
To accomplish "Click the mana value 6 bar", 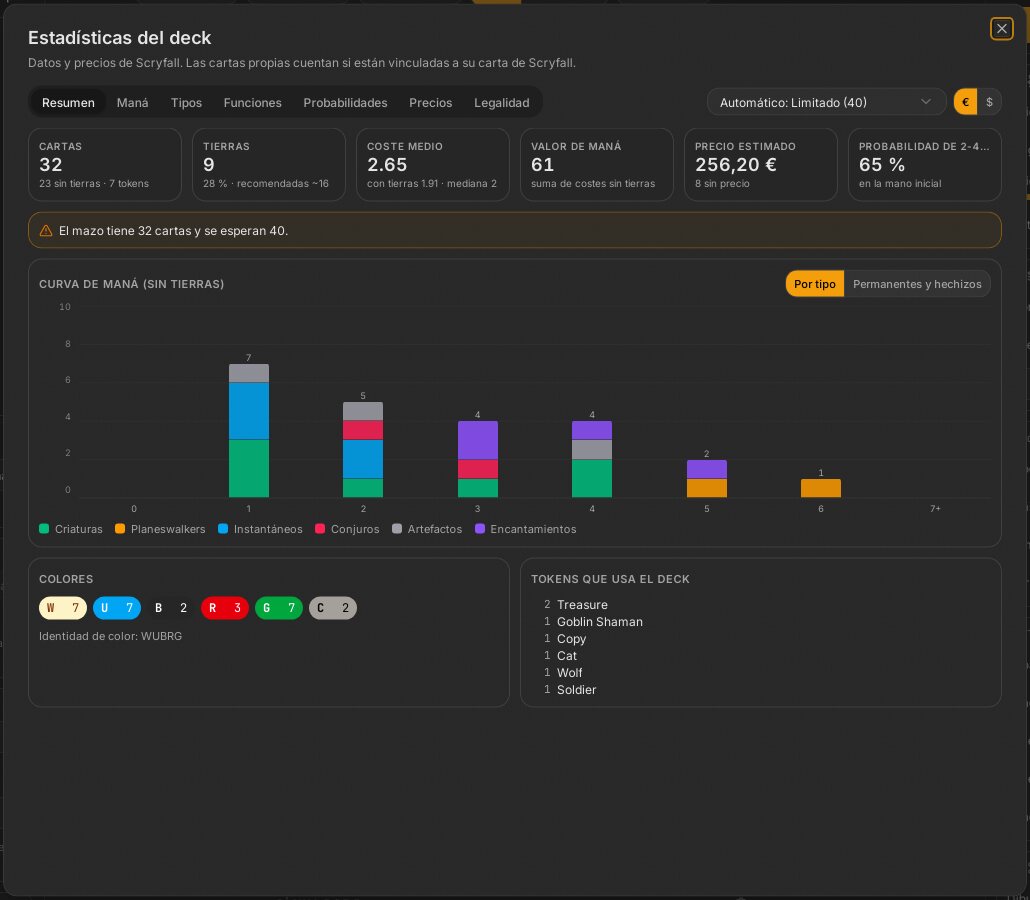I will pos(821,488).
